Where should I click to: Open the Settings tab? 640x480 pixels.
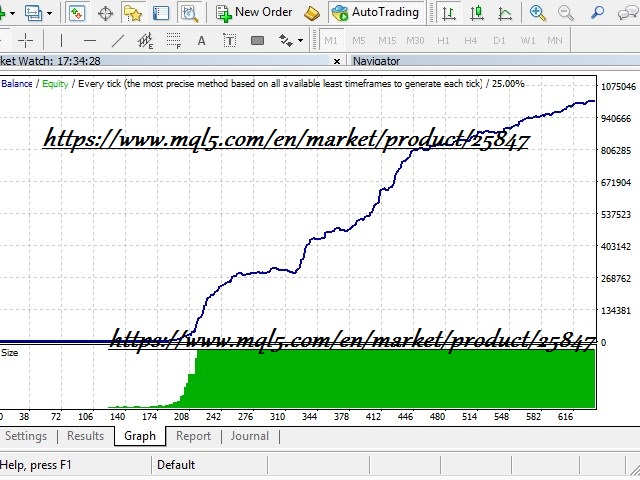(x=26, y=436)
